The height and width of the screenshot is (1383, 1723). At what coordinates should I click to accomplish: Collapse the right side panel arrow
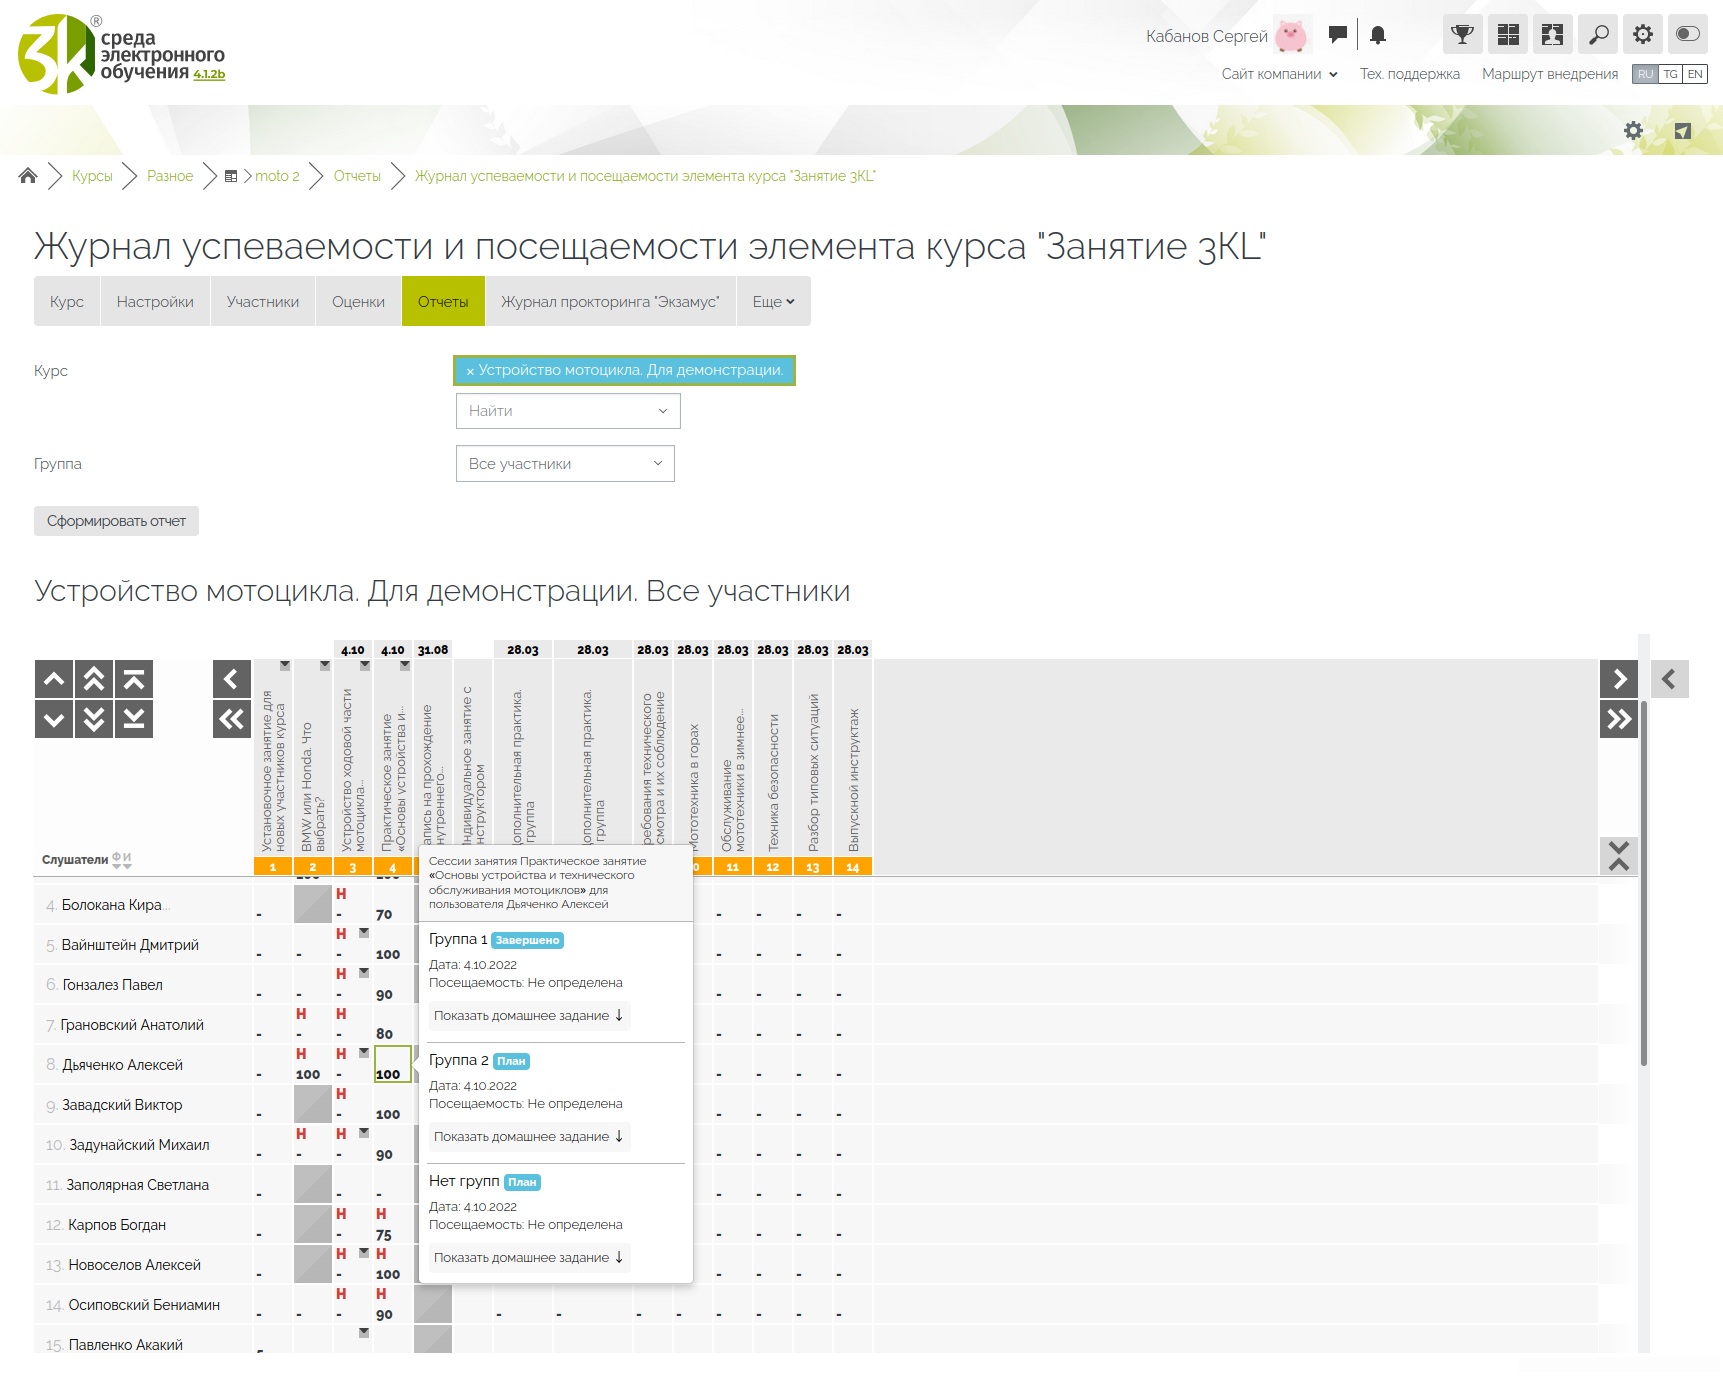[1669, 680]
